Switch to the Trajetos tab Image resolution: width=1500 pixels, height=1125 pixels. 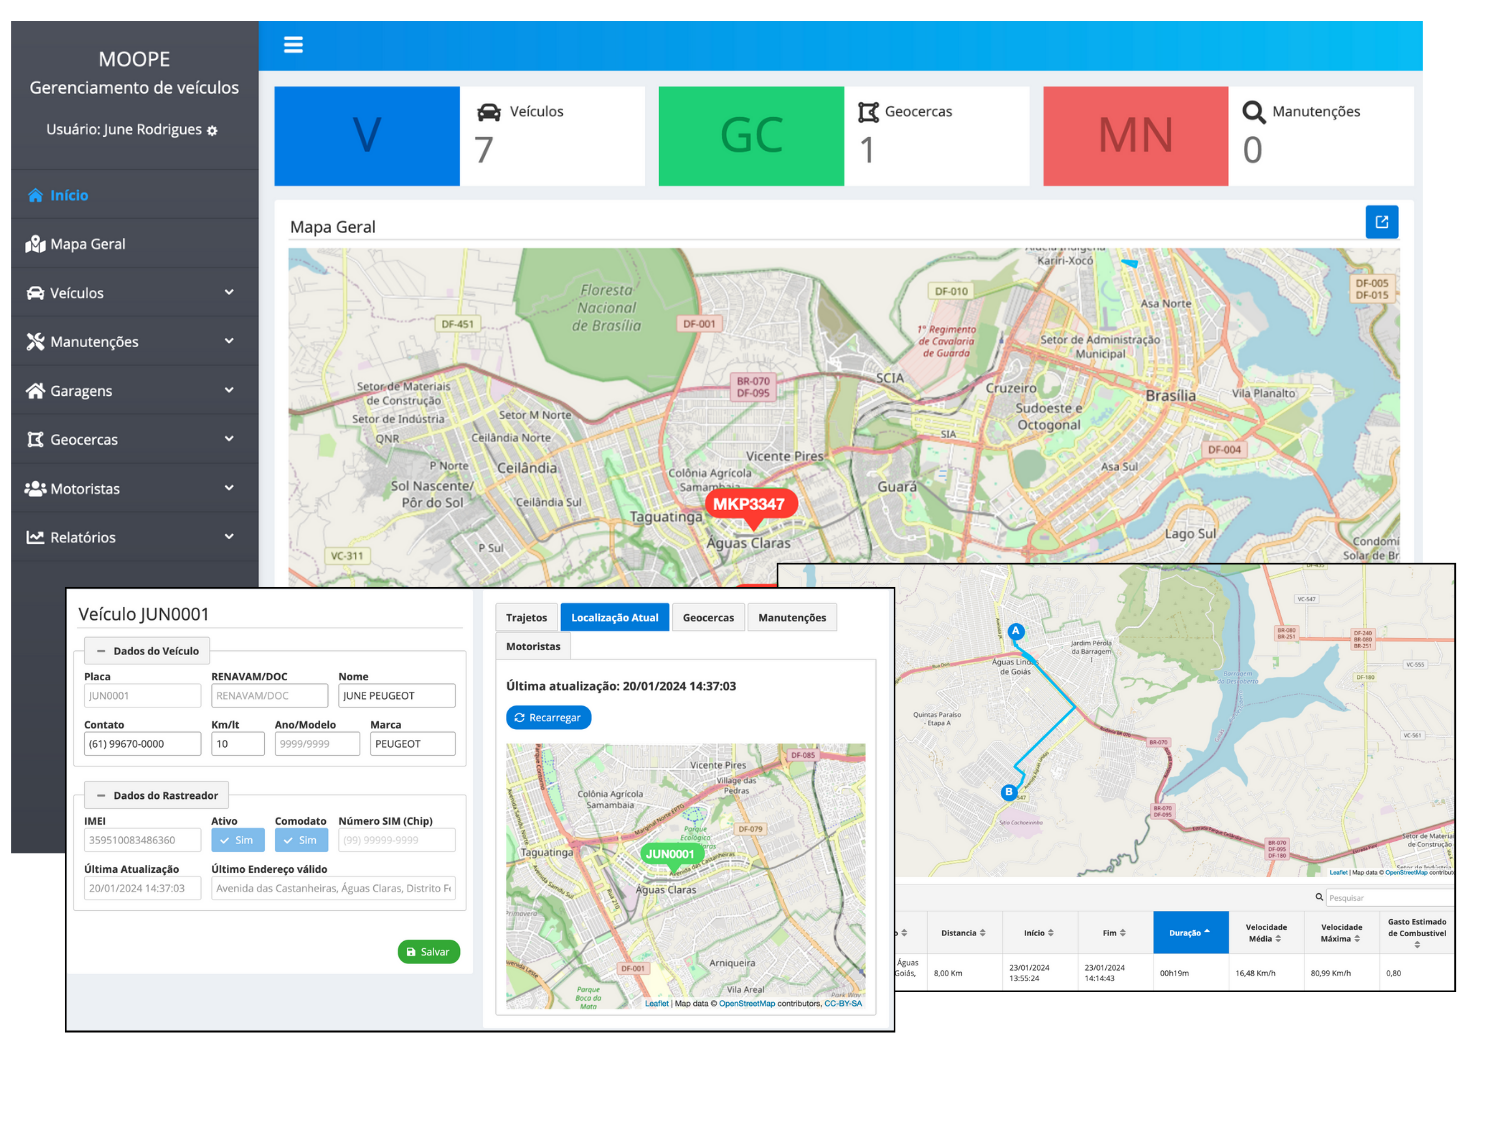coord(527,618)
